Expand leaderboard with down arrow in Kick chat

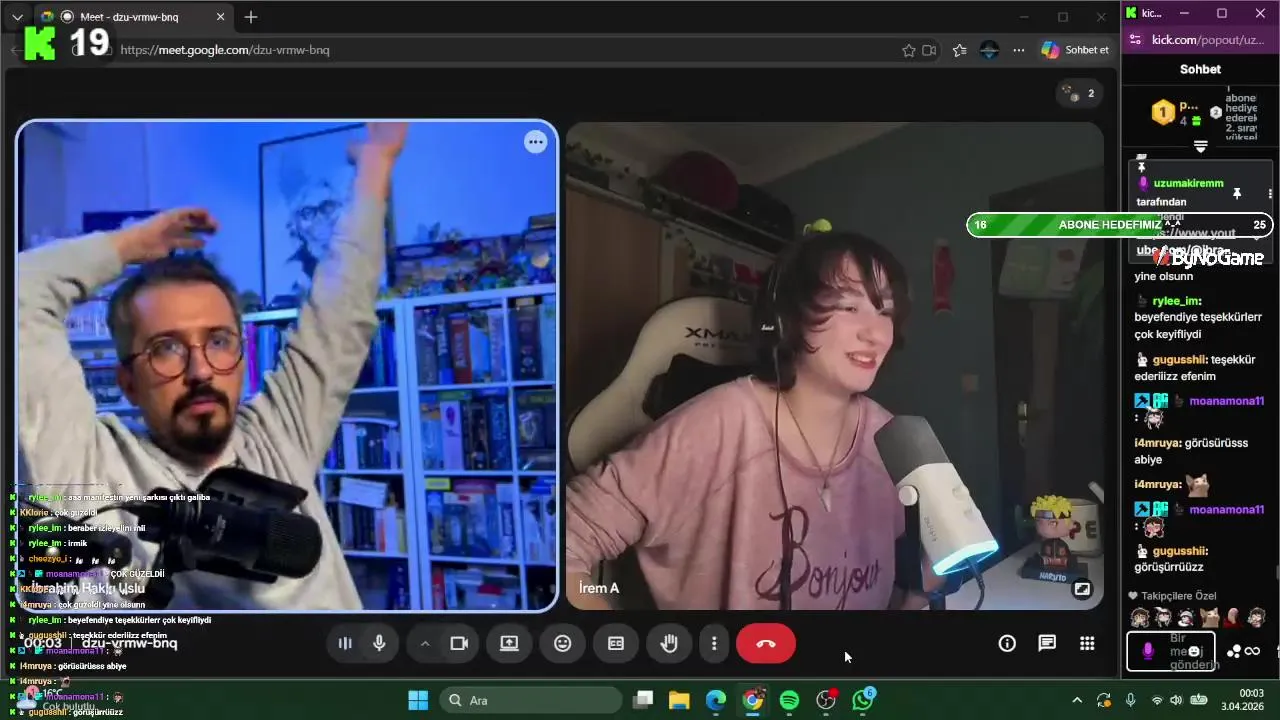[x=1201, y=146]
